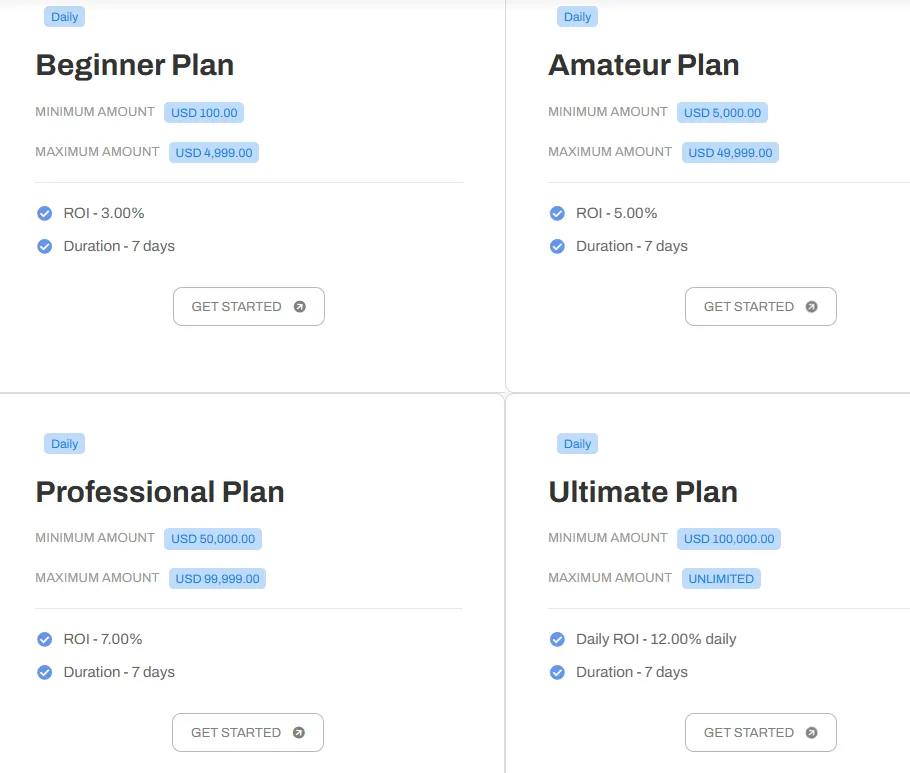Viewport: 910px width, 773px height.
Task: Select the USD 100.00 minimum amount badge
Action: click(204, 113)
